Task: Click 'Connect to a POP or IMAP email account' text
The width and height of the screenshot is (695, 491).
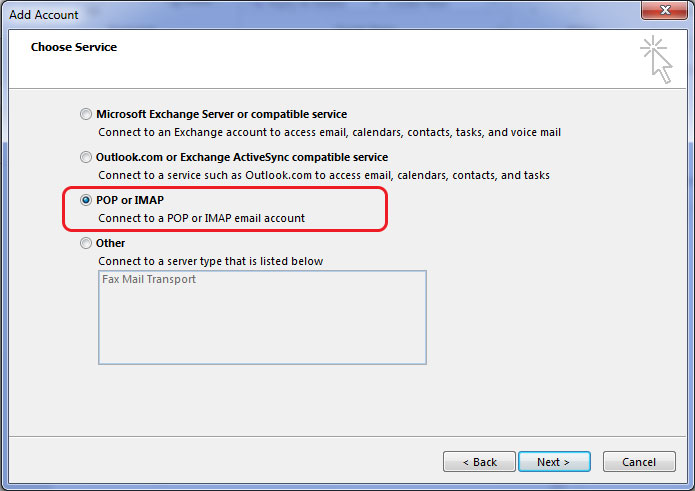Action: tap(202, 218)
